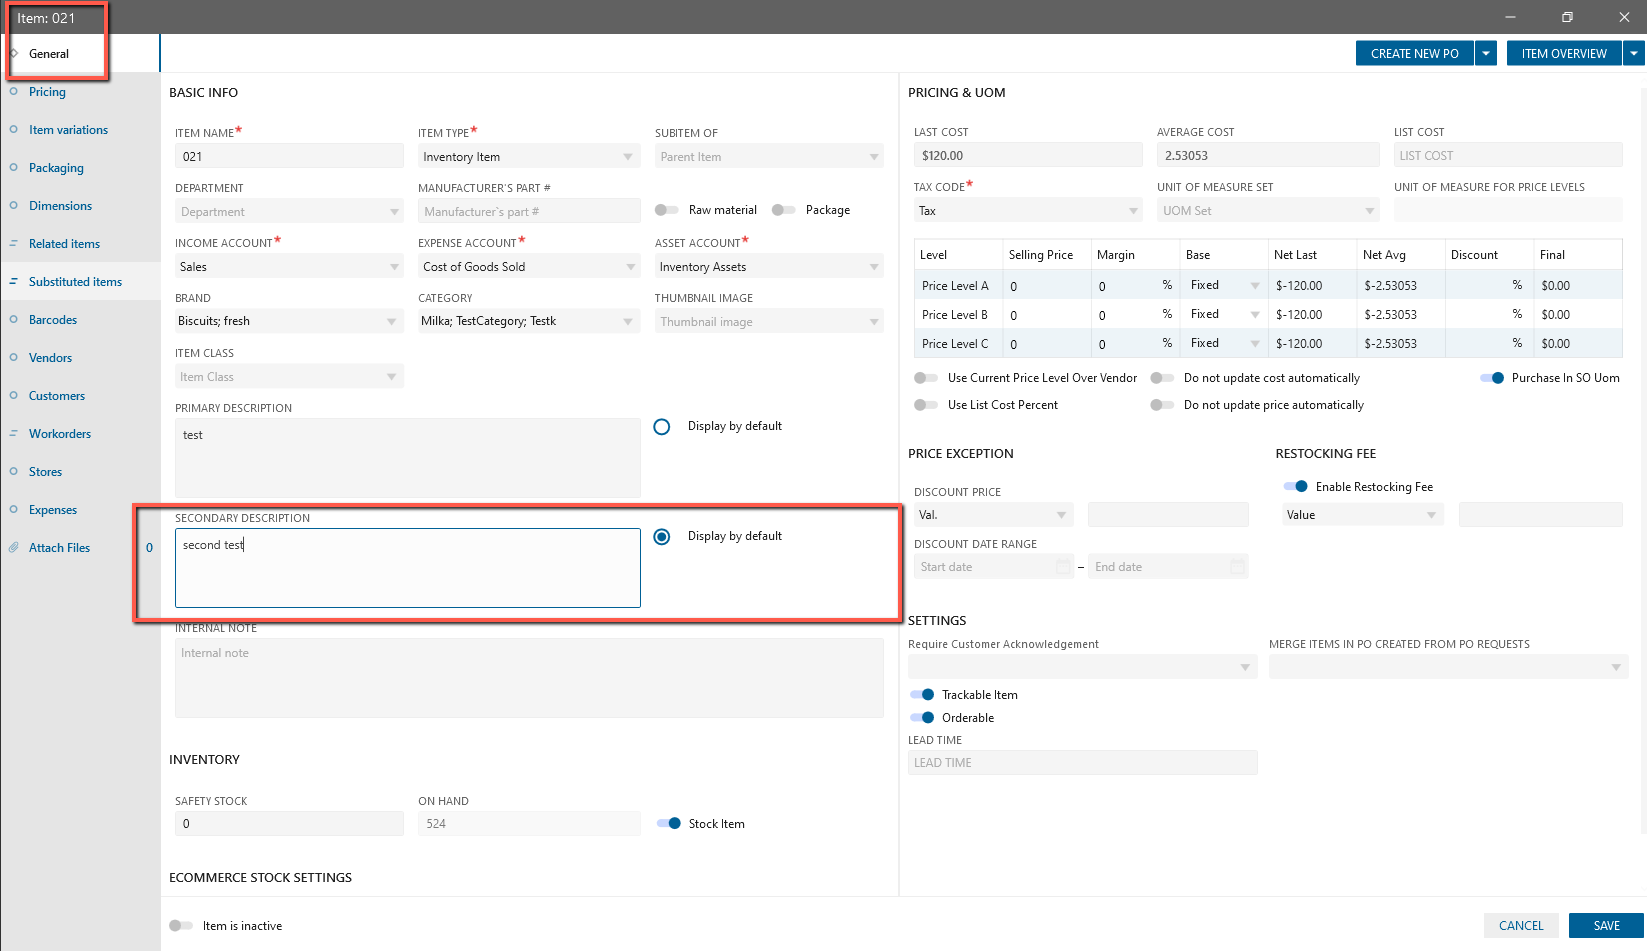Go to the Packaging section
This screenshot has height=951, width=1647.
(56, 168)
